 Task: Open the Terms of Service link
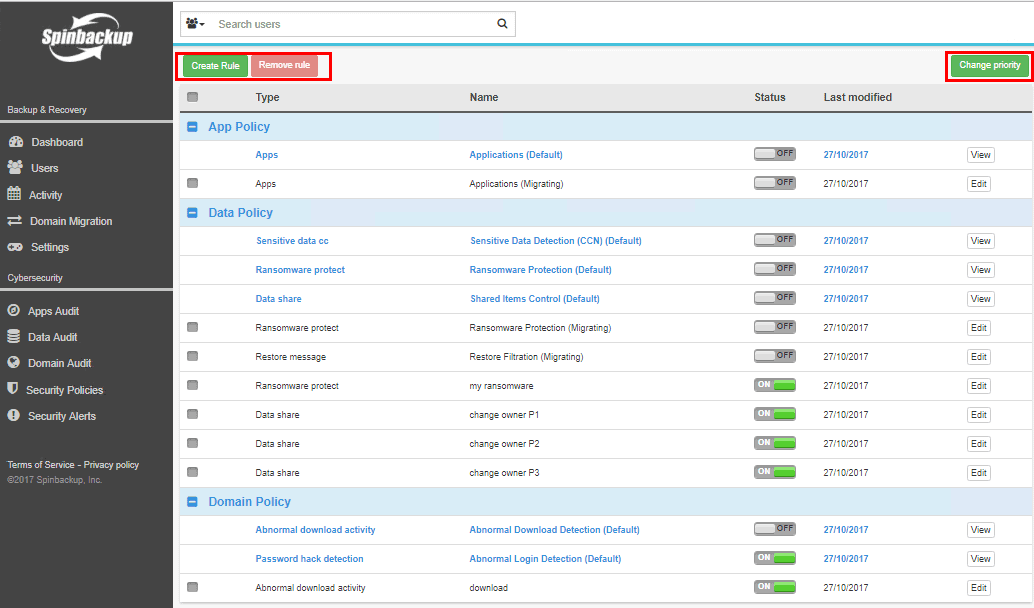(x=41, y=465)
